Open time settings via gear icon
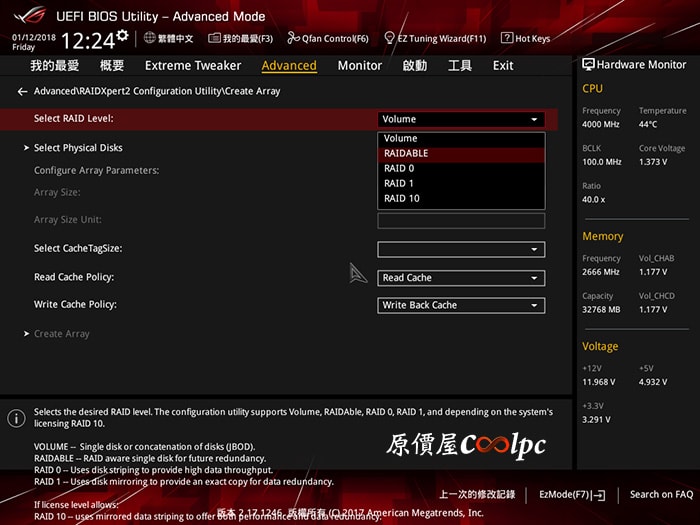The width and height of the screenshot is (700, 525). [x=122, y=35]
